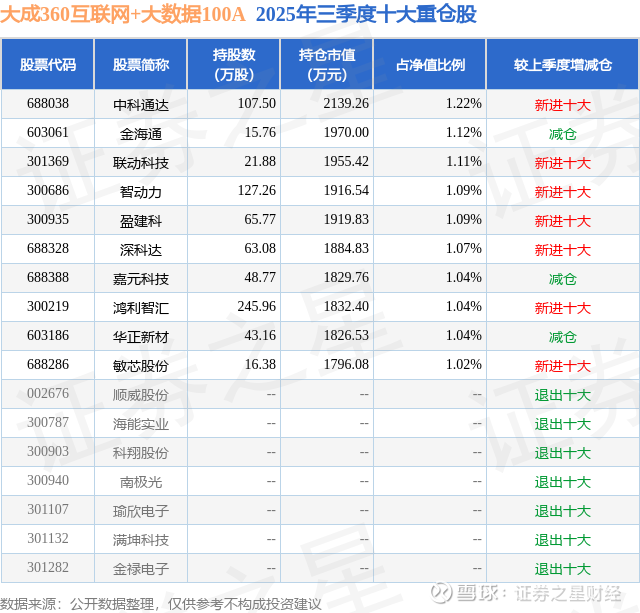Click holding value 1919.83

(x=346, y=219)
